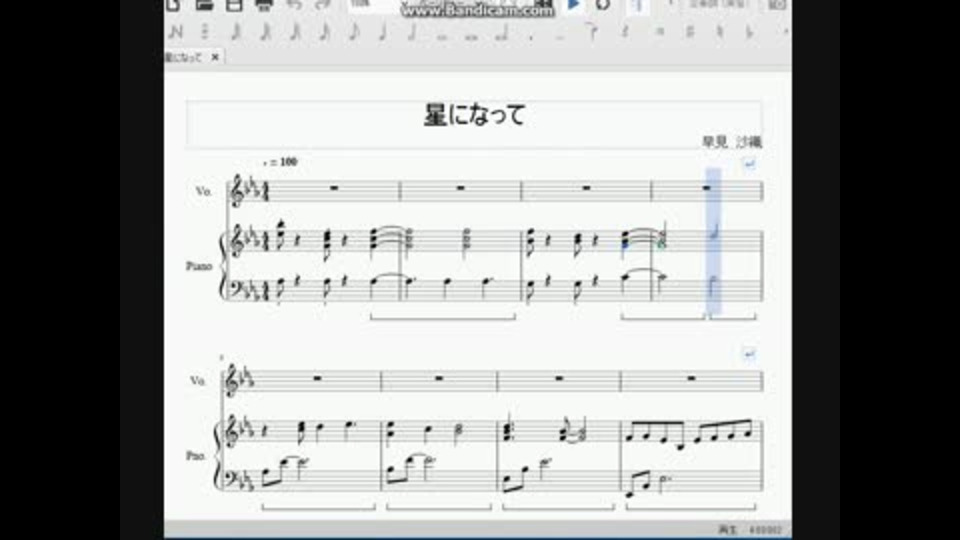
Task: Select the second system's line break marker
Action: click(749, 354)
